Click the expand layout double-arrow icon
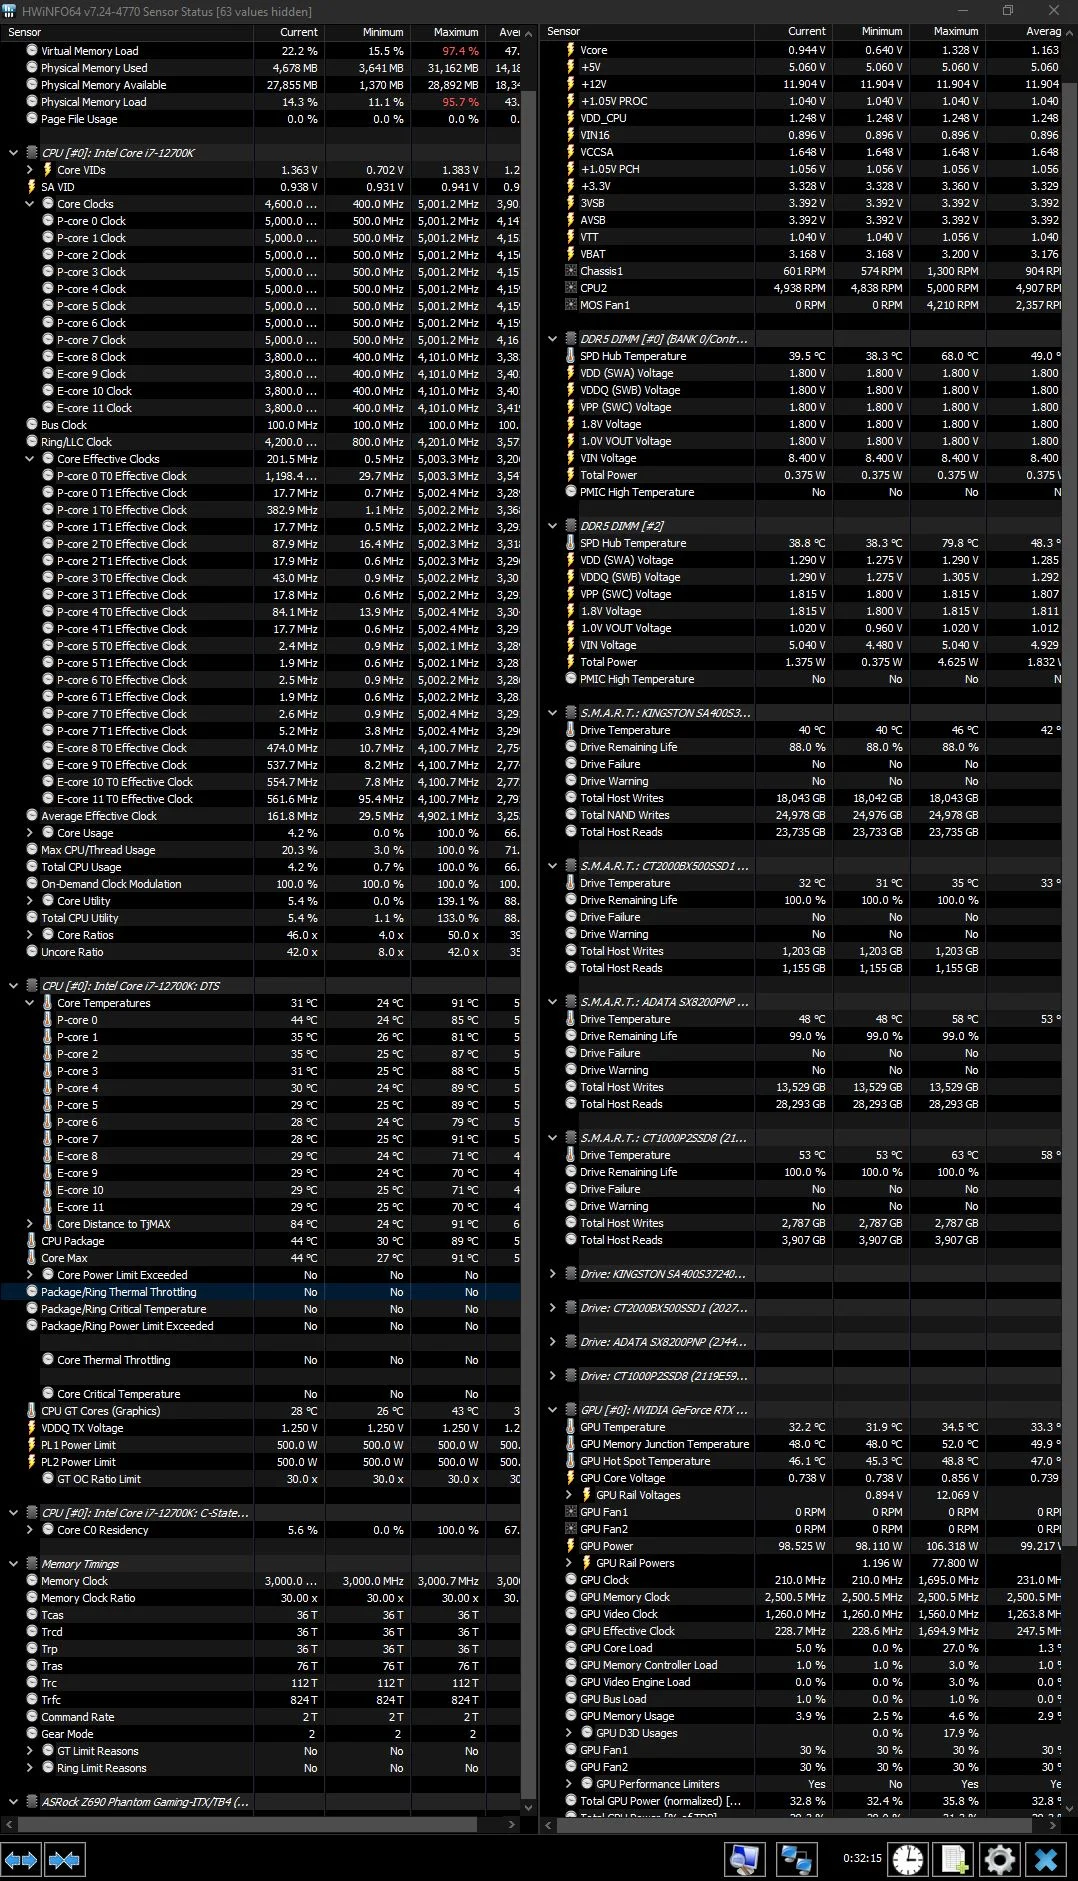Viewport: 1078px width, 1881px height. coord(21,1860)
